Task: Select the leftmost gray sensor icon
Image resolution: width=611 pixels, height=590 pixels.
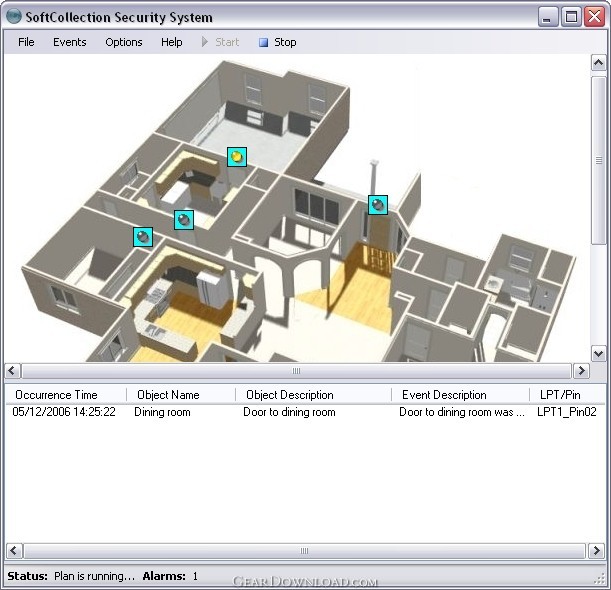Action: (143, 237)
